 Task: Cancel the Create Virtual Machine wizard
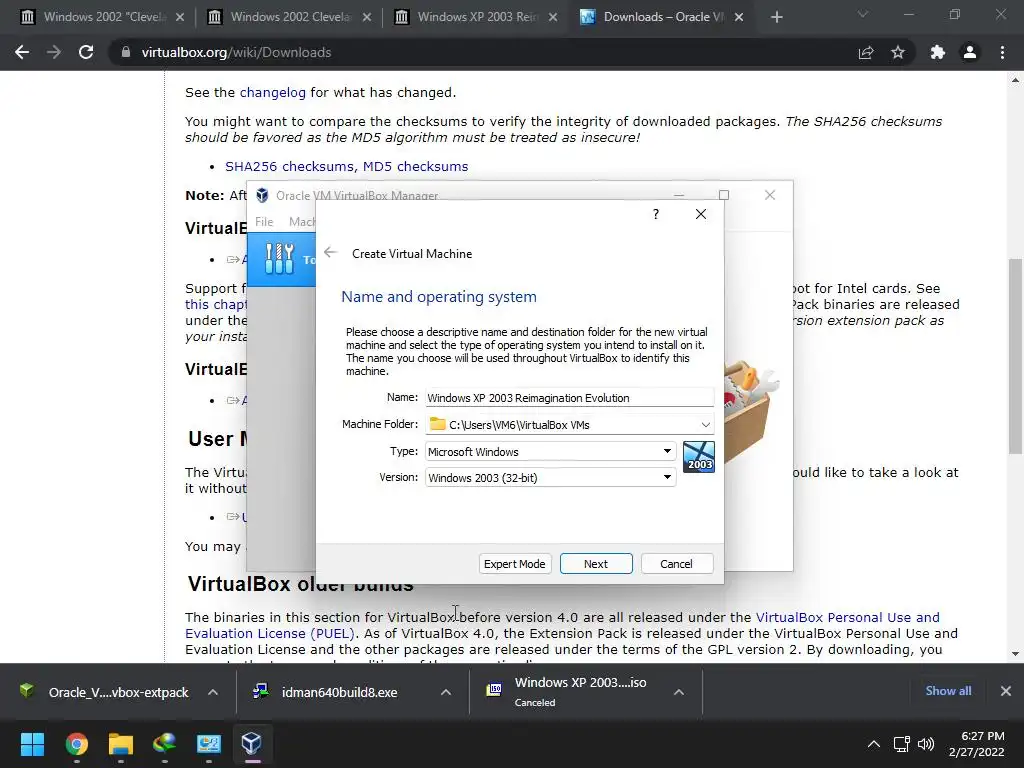(676, 564)
